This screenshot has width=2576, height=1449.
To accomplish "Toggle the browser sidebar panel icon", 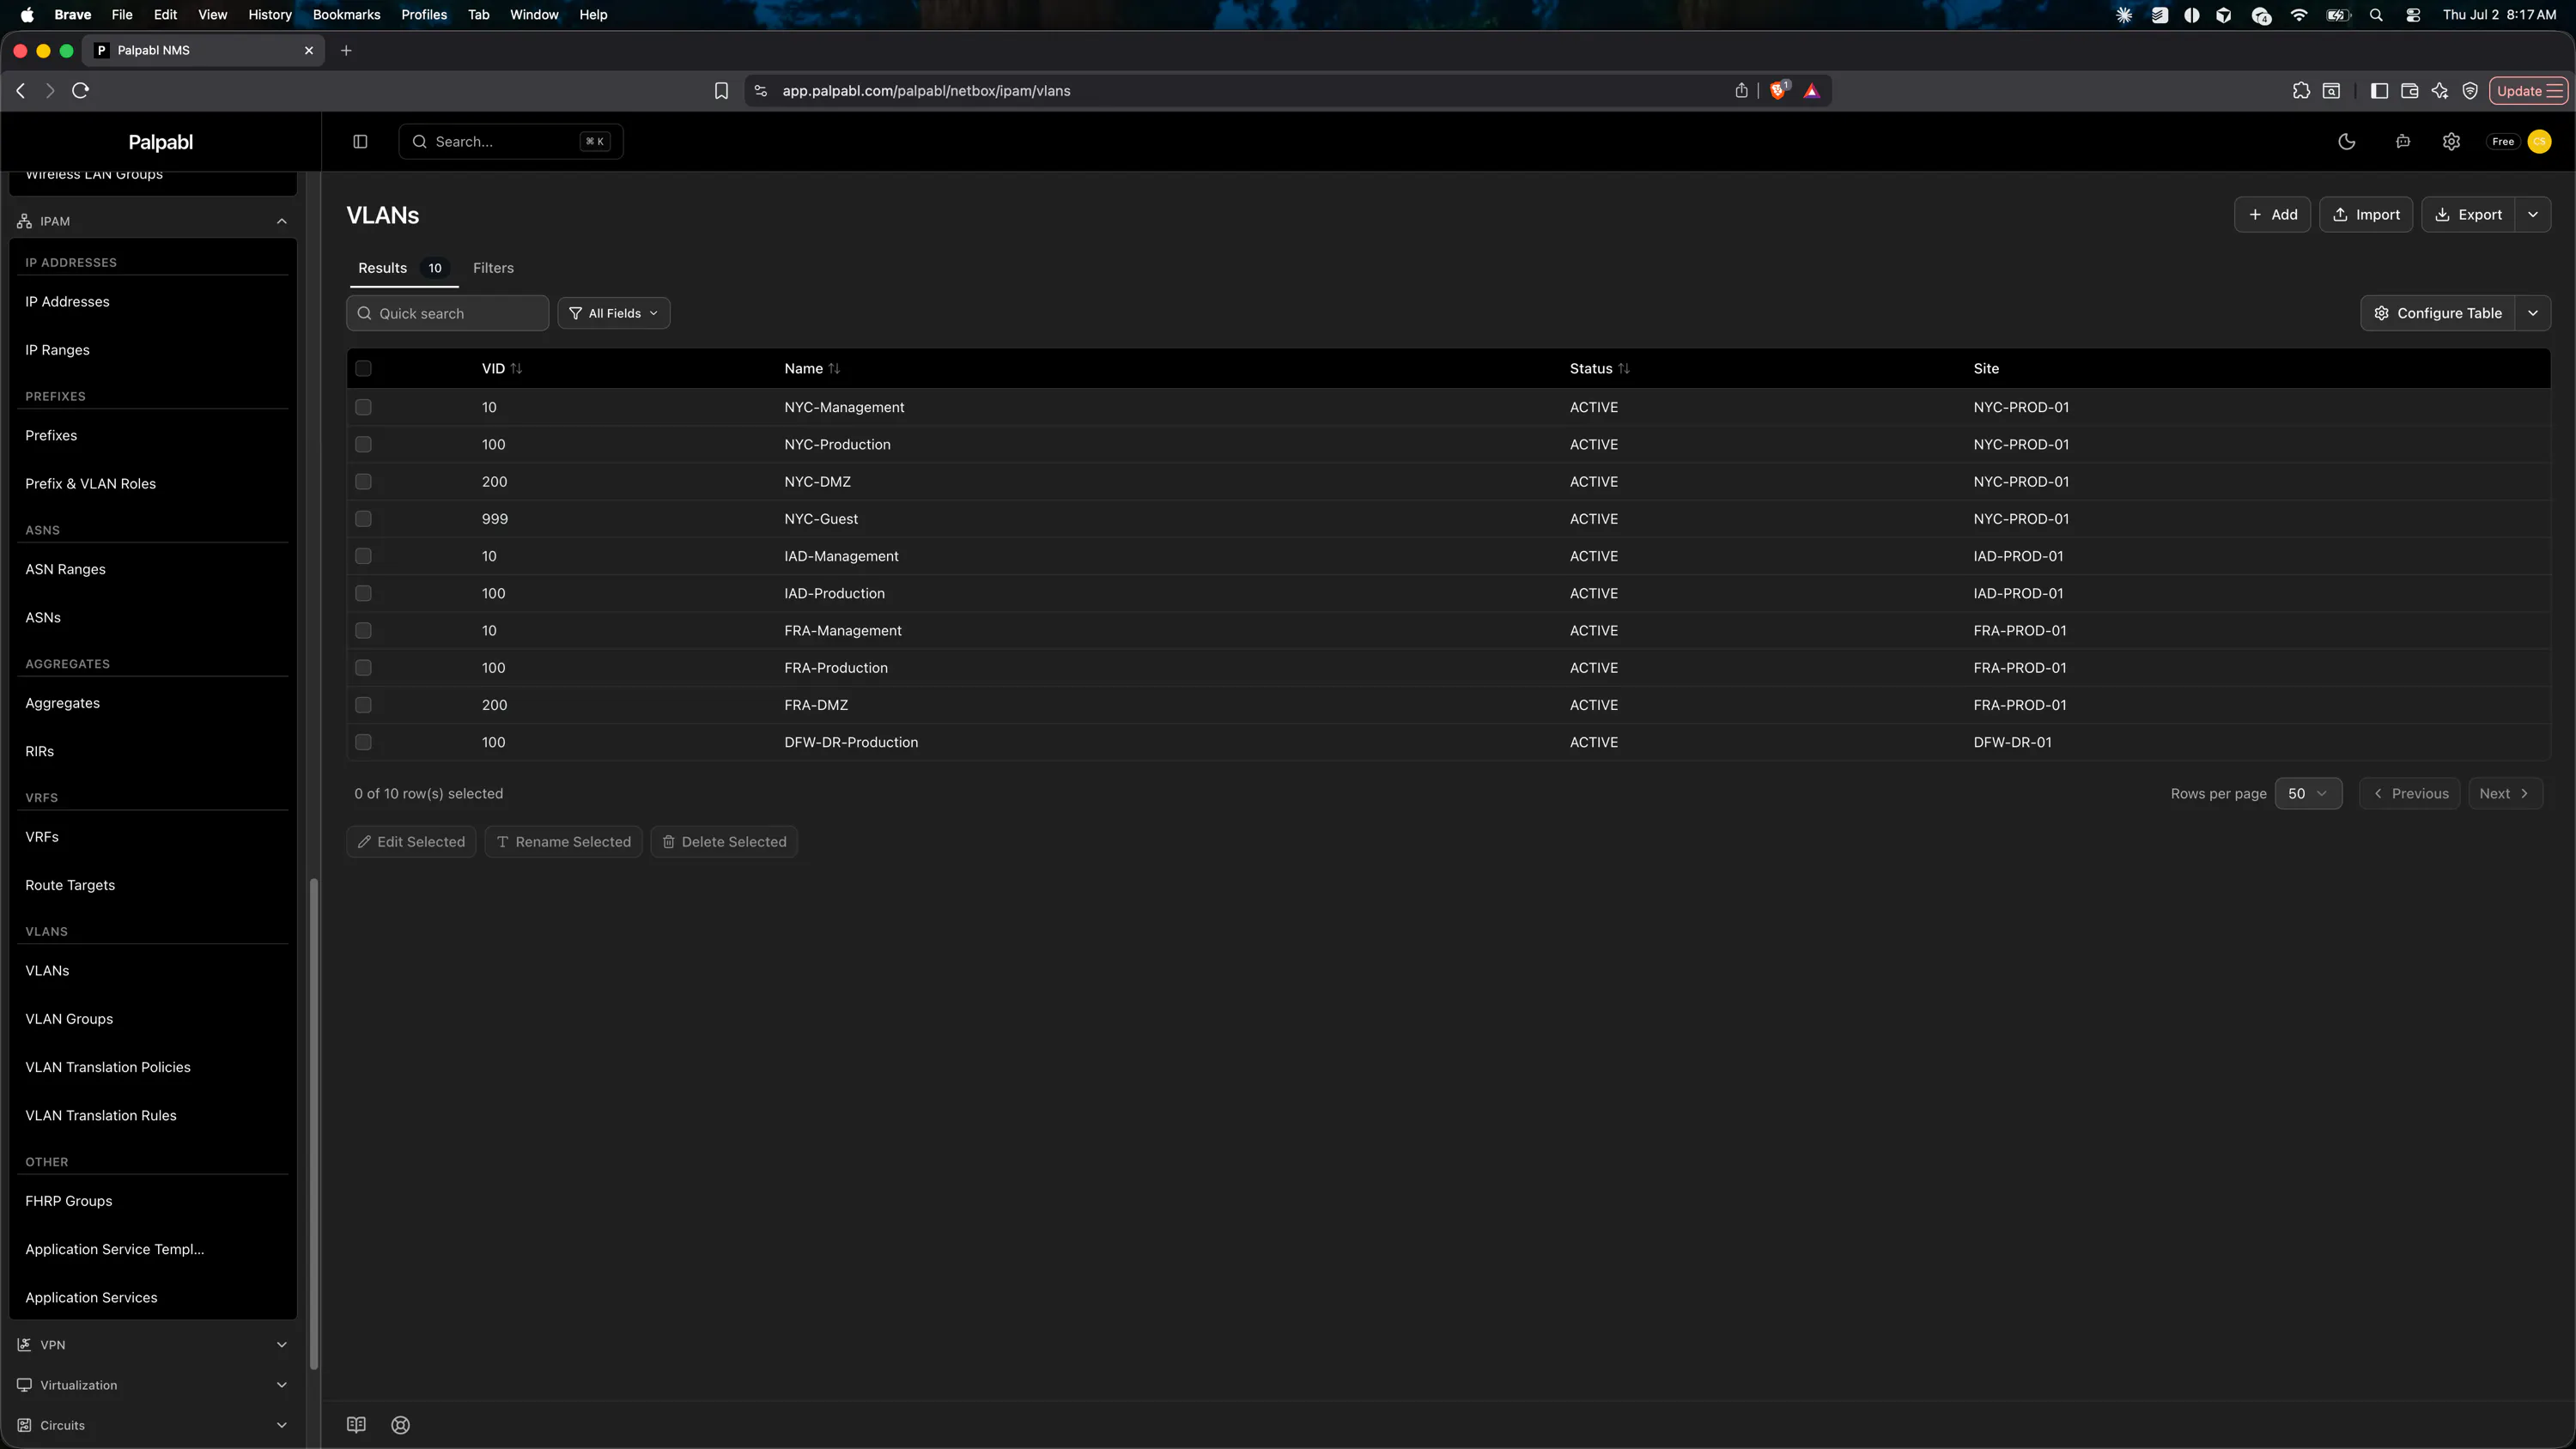I will coord(2380,91).
